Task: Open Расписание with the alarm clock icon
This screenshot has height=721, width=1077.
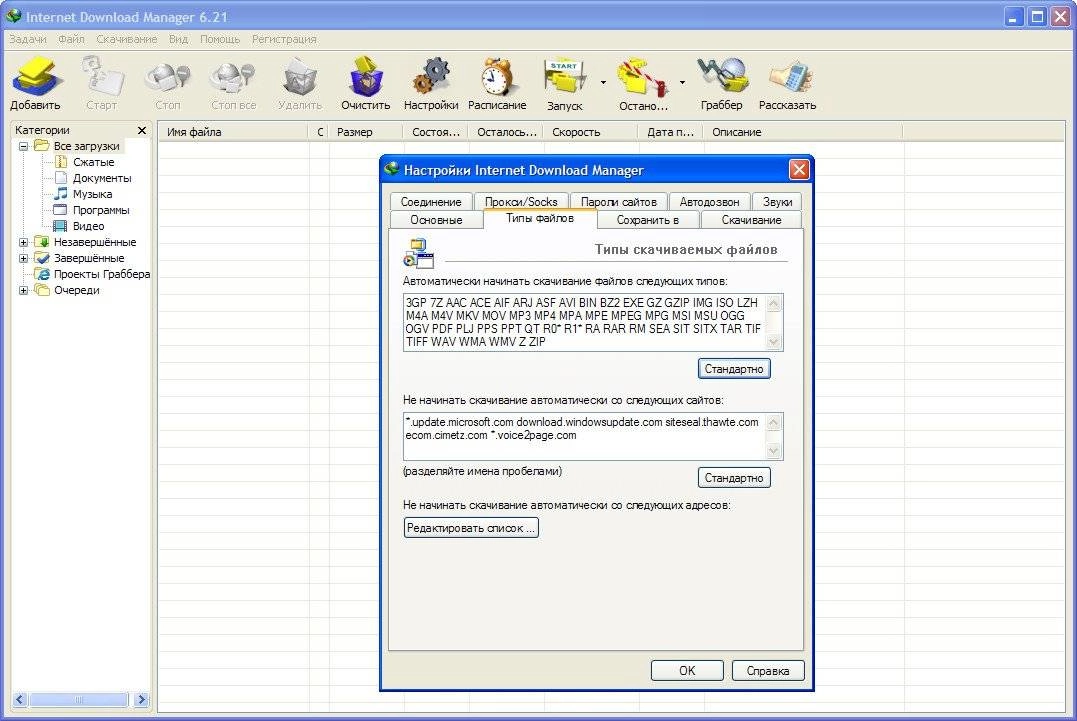Action: coord(497,83)
